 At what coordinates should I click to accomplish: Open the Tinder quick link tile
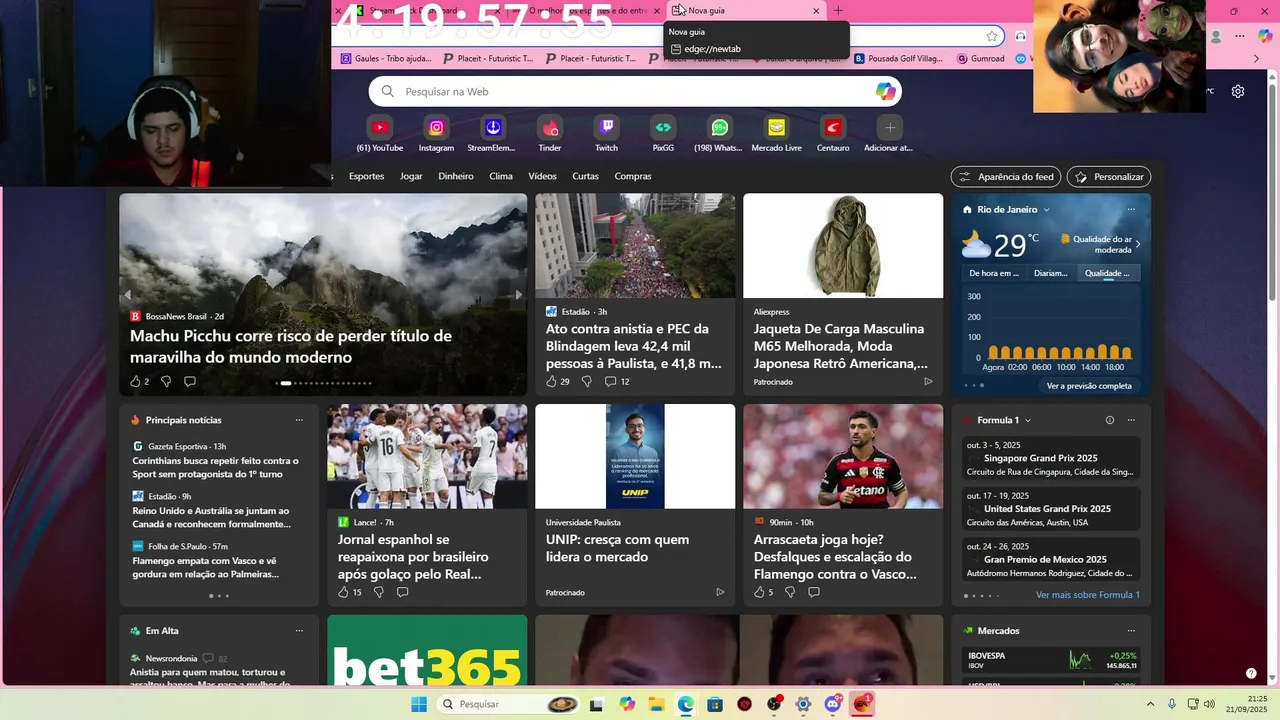pos(549,134)
